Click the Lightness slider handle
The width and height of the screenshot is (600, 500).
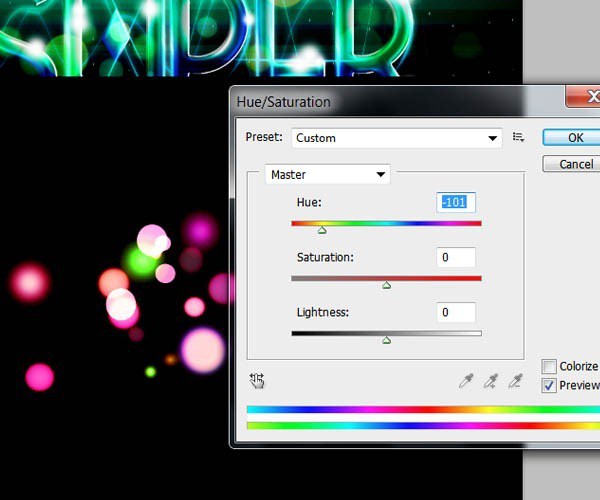pyautogui.click(x=386, y=340)
